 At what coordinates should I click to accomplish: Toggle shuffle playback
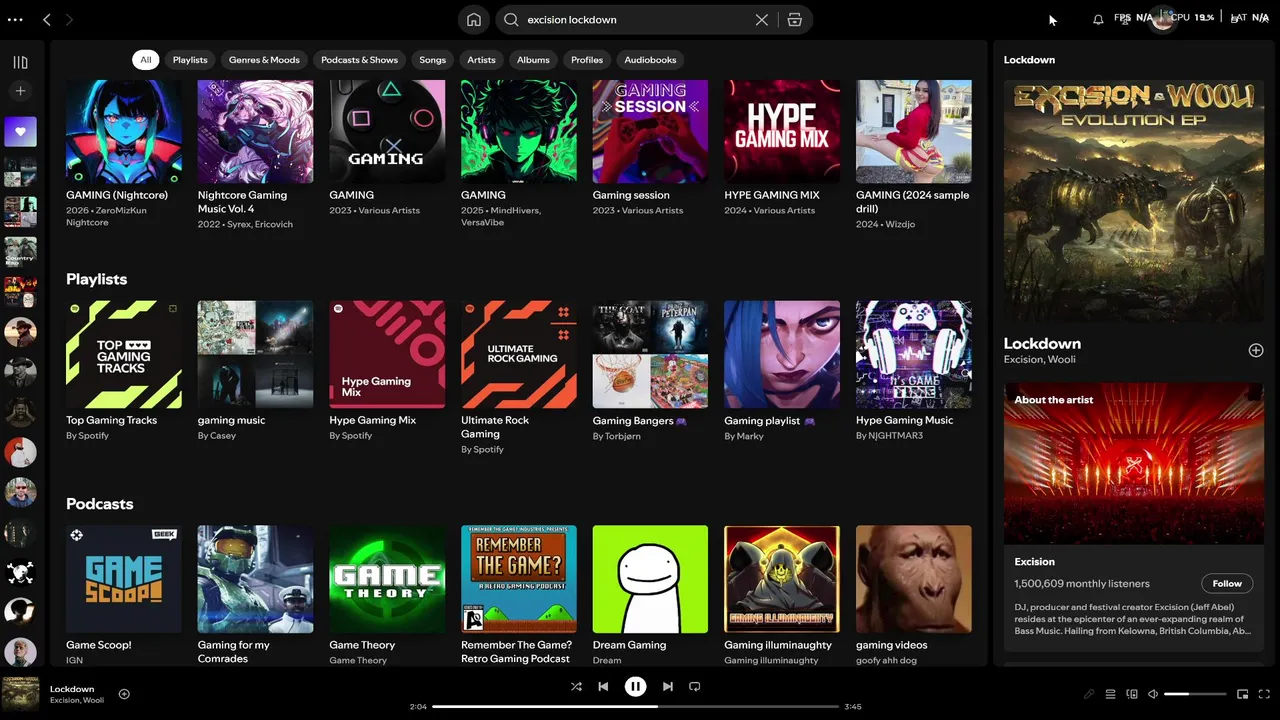pos(576,687)
